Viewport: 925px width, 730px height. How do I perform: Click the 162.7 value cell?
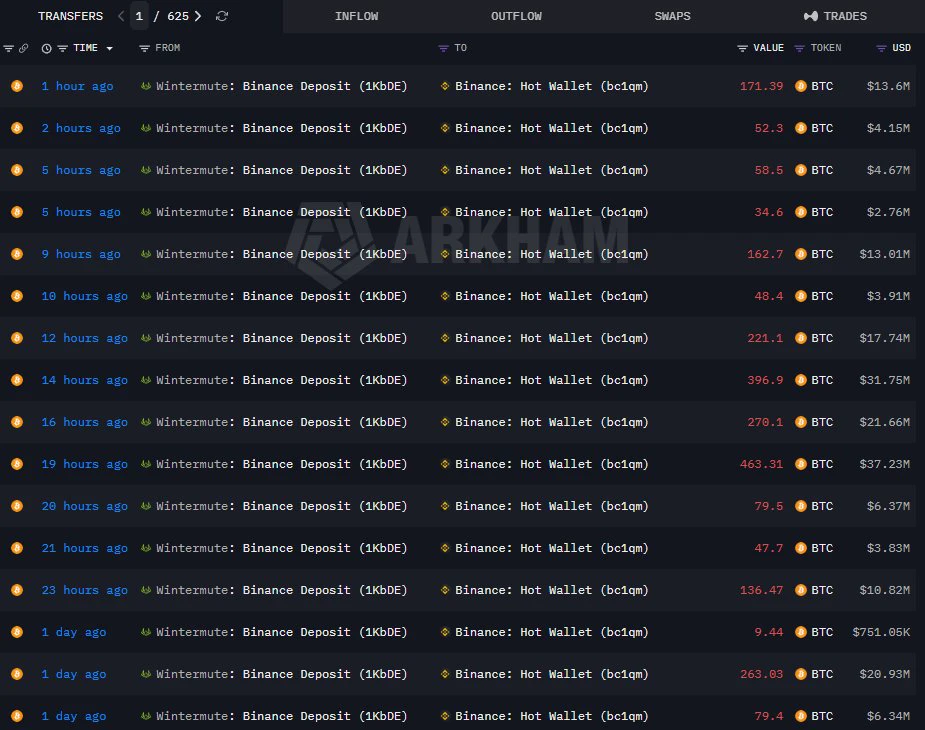coord(765,254)
